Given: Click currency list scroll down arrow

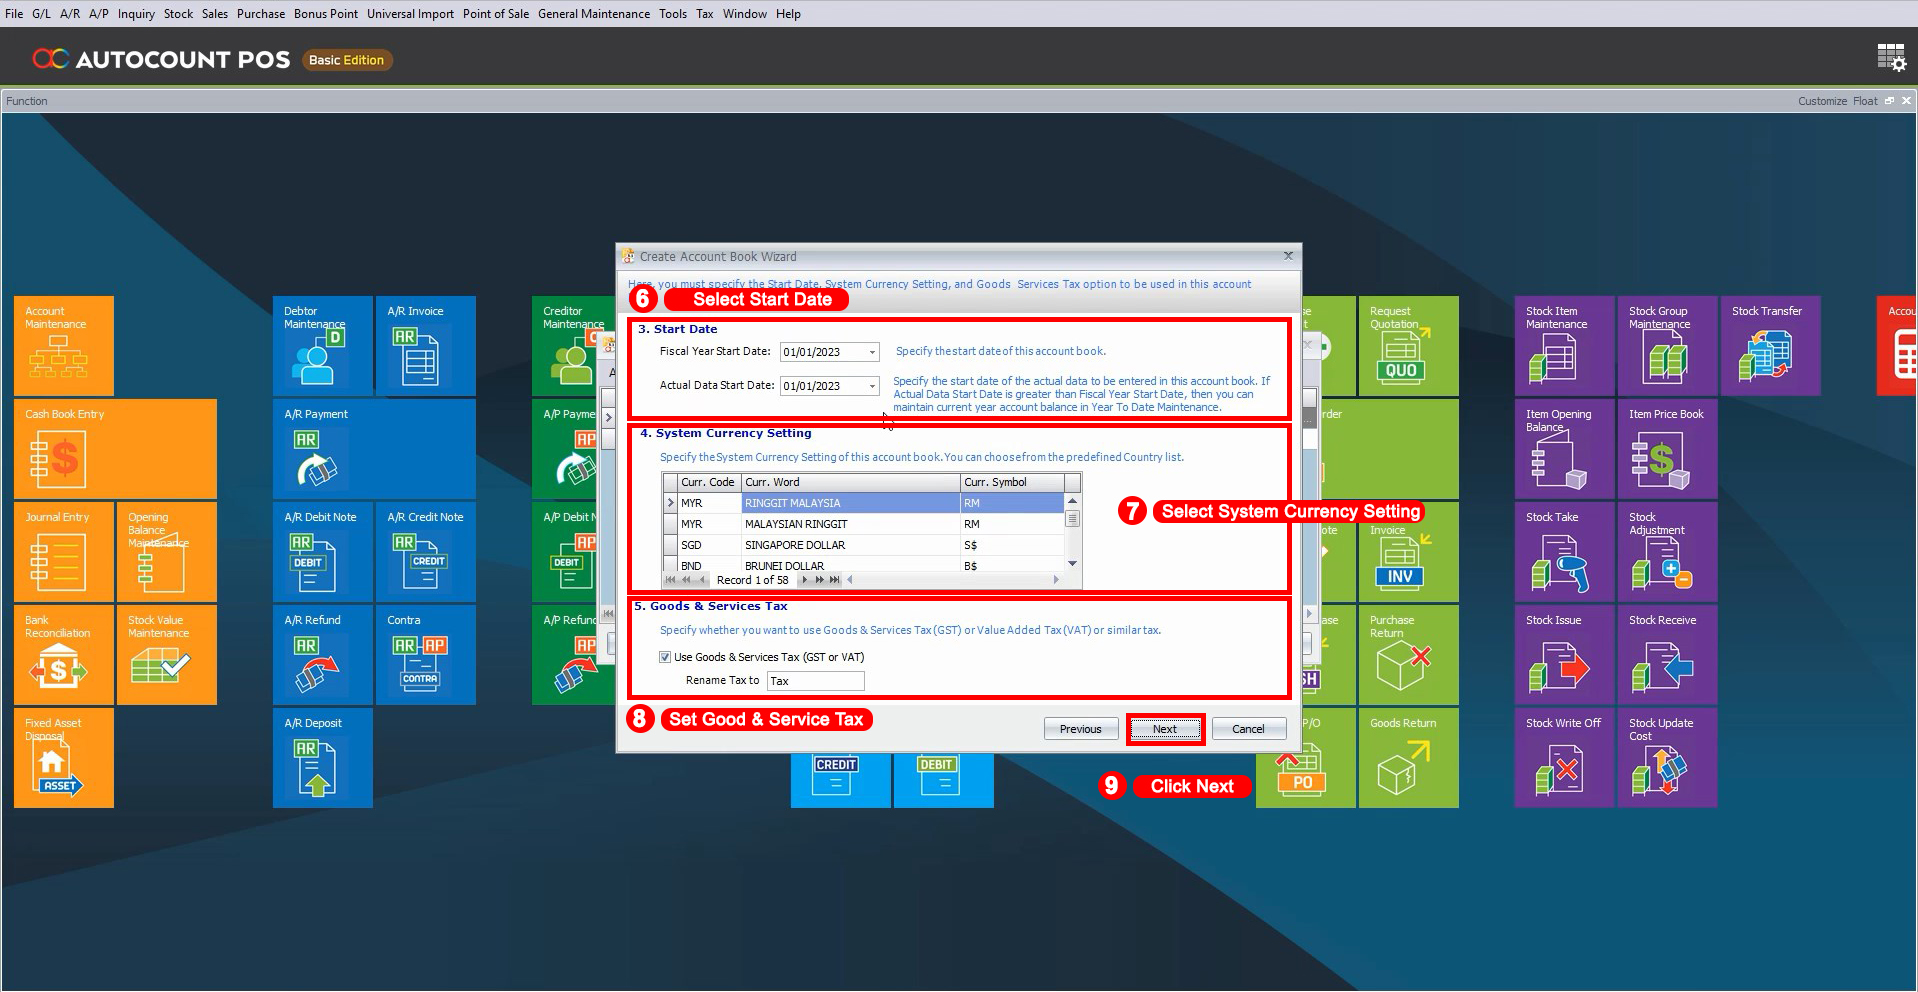Looking at the screenshot, I should tap(1073, 564).
